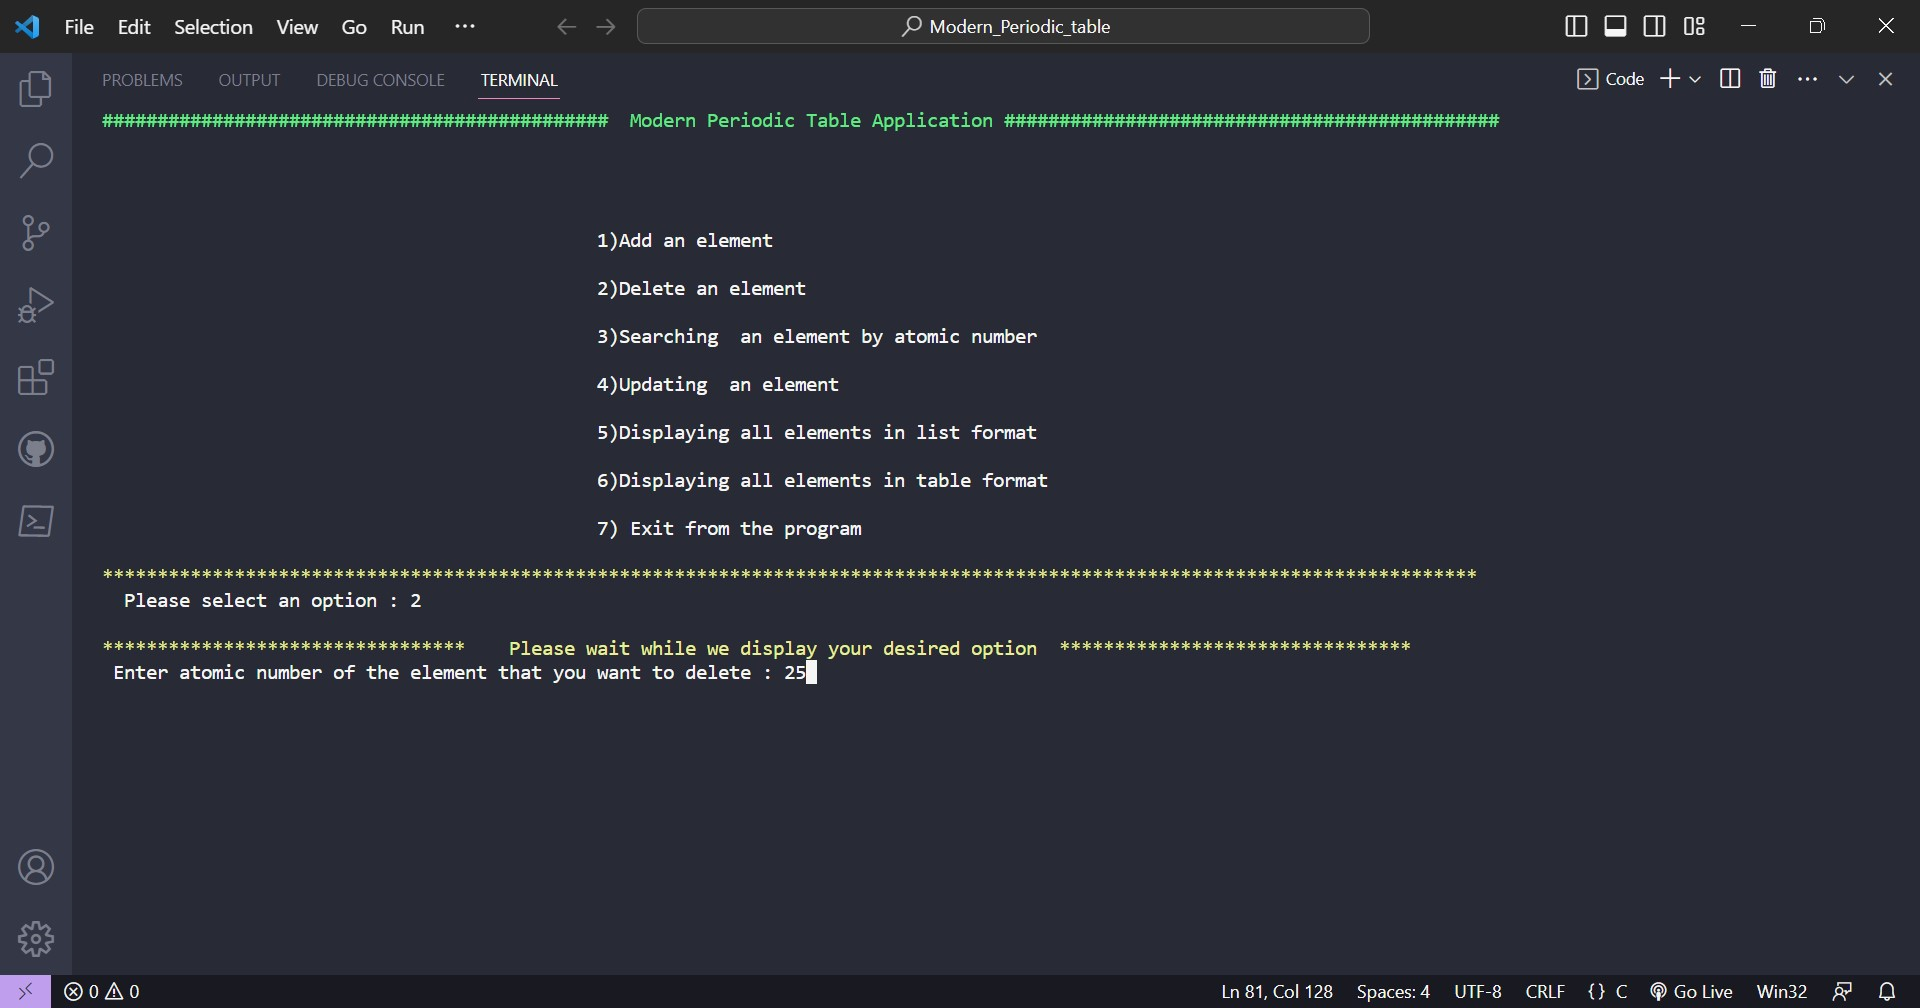Click in the terminal input after 25
Image resolution: width=1920 pixels, height=1008 pixels.
click(x=810, y=673)
